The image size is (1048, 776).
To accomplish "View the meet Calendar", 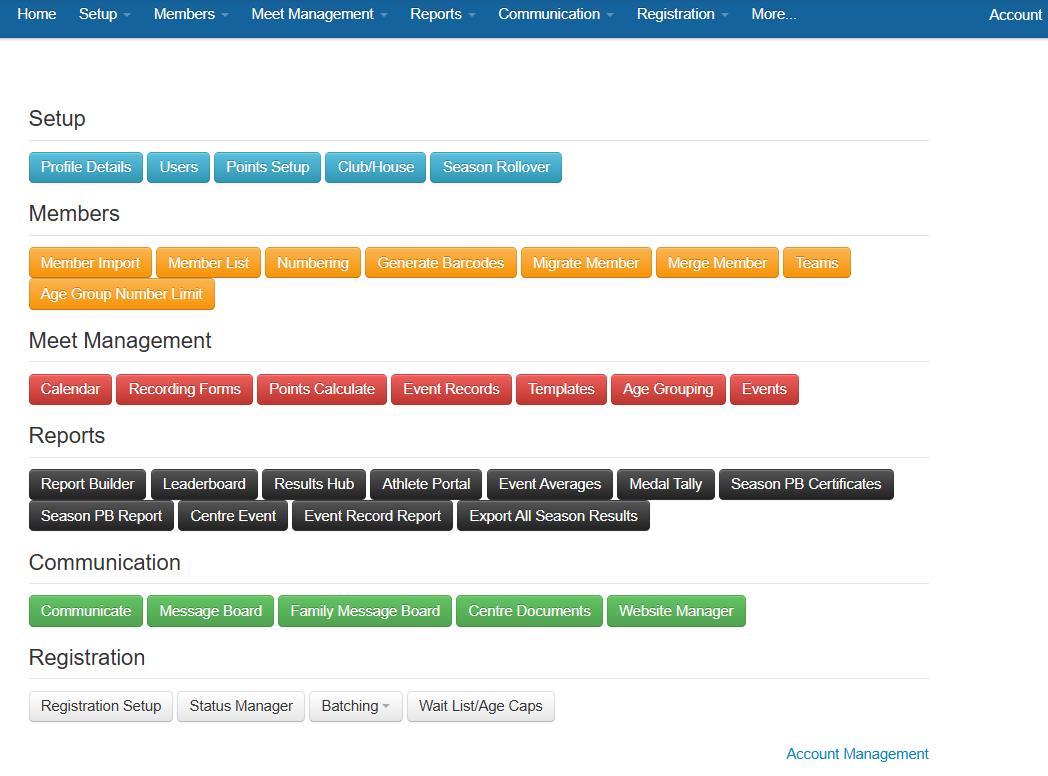I will click(70, 389).
